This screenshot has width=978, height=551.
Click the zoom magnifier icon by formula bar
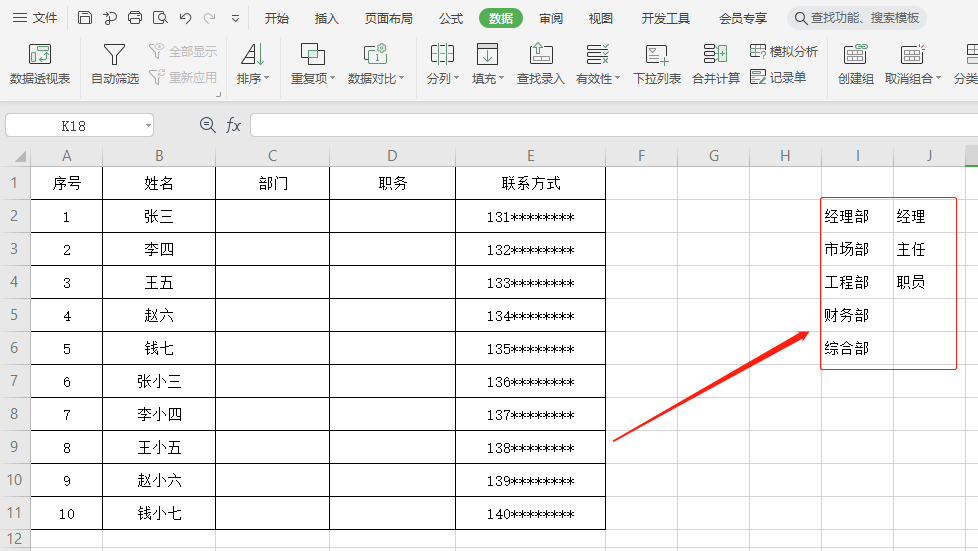pyautogui.click(x=208, y=125)
